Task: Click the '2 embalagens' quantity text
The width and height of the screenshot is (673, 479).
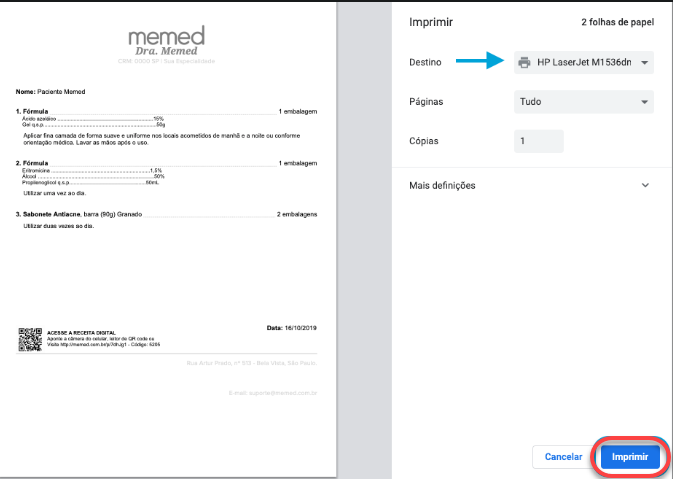Action: (x=297, y=214)
